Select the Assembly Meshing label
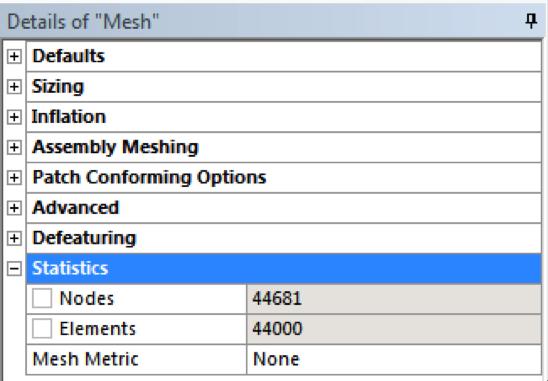The width and height of the screenshot is (548, 381). click(115, 147)
